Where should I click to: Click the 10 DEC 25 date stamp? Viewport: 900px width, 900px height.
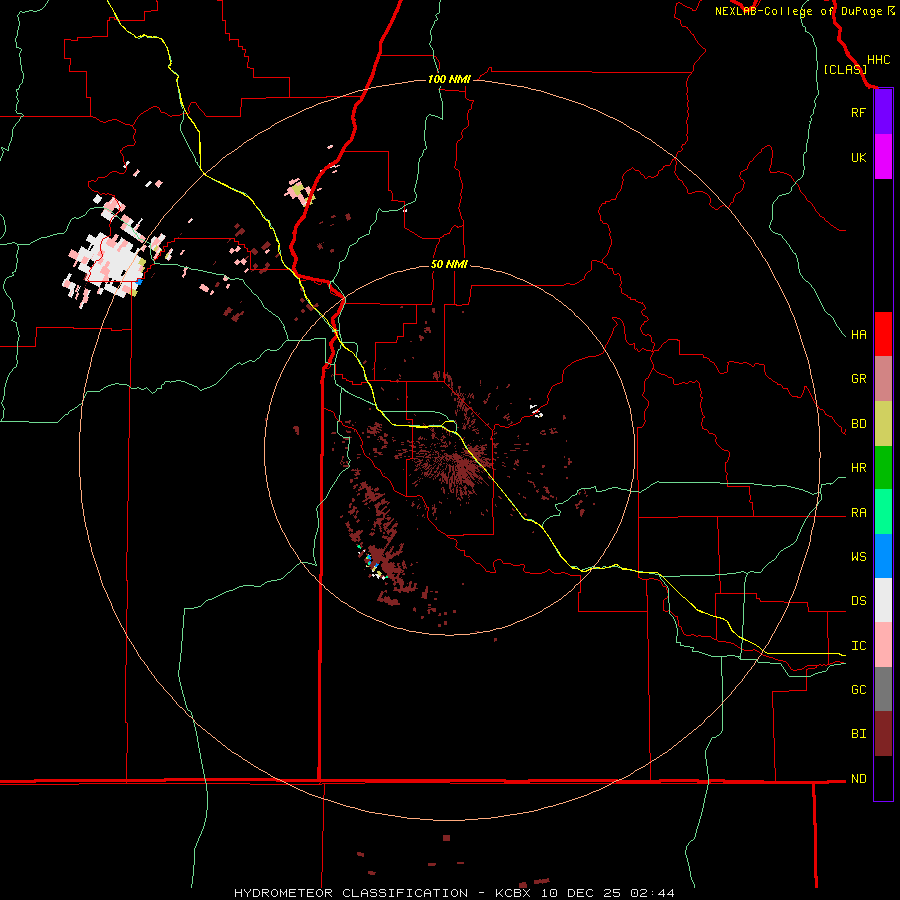click(582, 893)
